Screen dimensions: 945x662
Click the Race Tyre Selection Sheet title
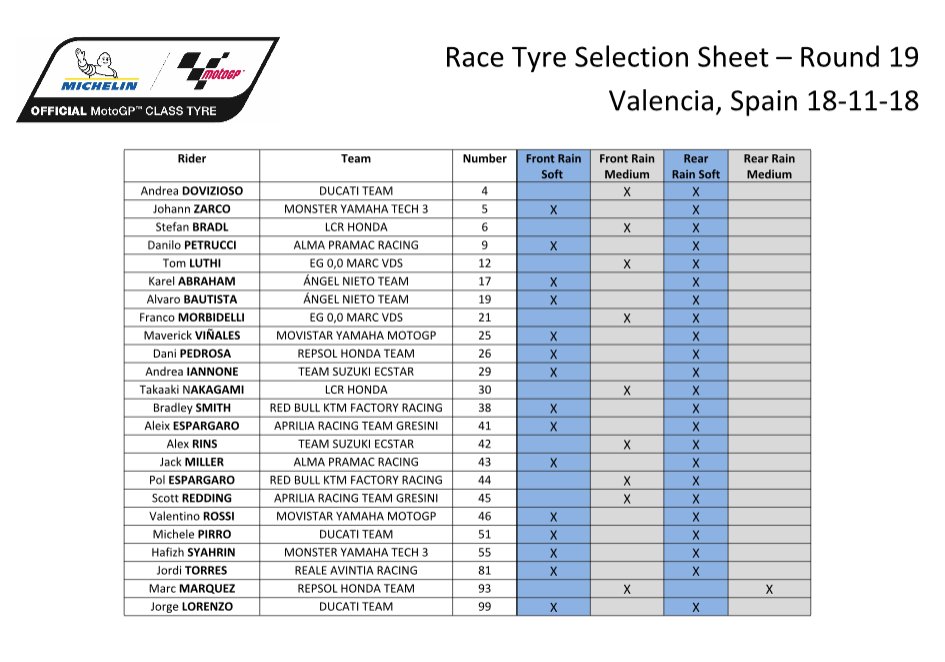681,59
